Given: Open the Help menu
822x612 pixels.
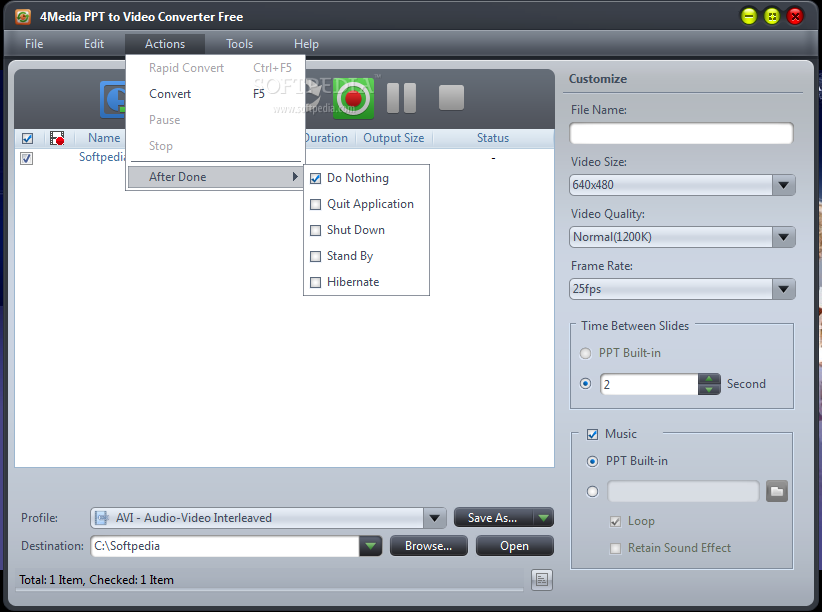Looking at the screenshot, I should [306, 44].
